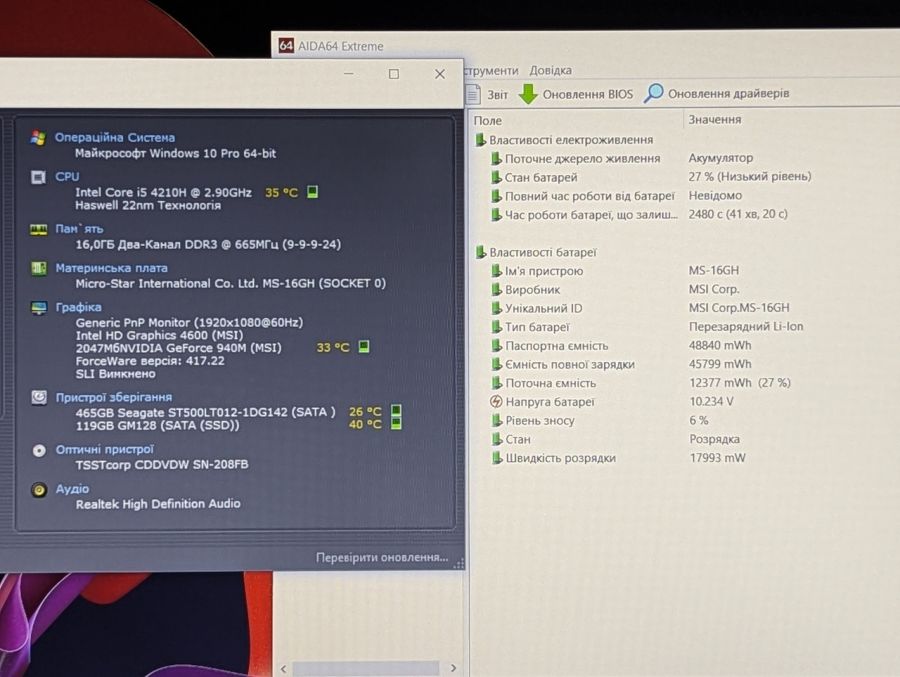Select the Властивості електроживлення group row
The image size is (900, 677).
[564, 140]
